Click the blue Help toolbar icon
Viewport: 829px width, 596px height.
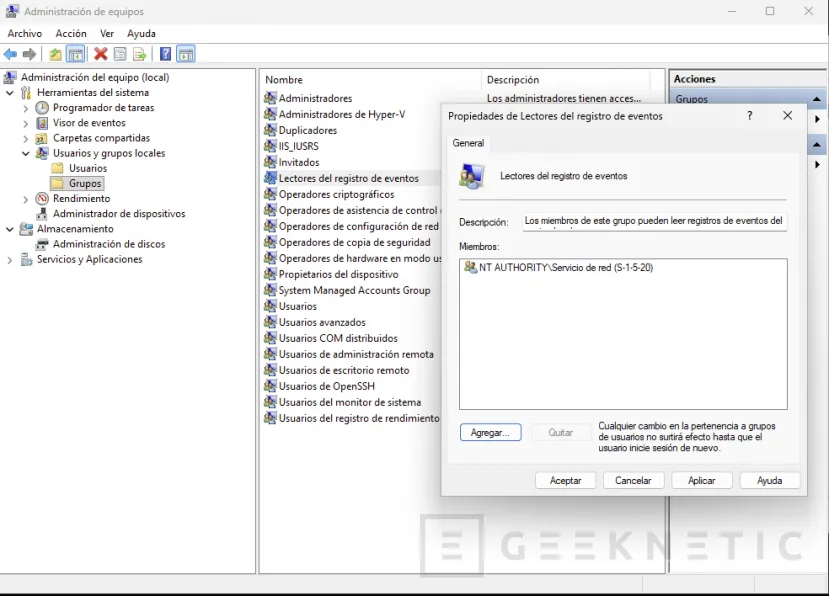[x=165, y=54]
